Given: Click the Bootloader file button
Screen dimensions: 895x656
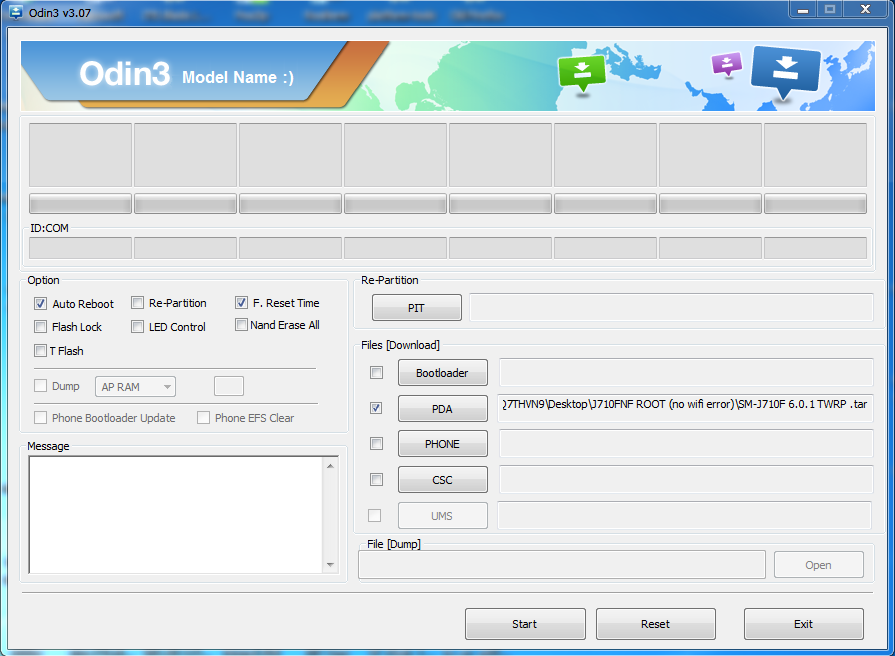Looking at the screenshot, I should point(442,373).
